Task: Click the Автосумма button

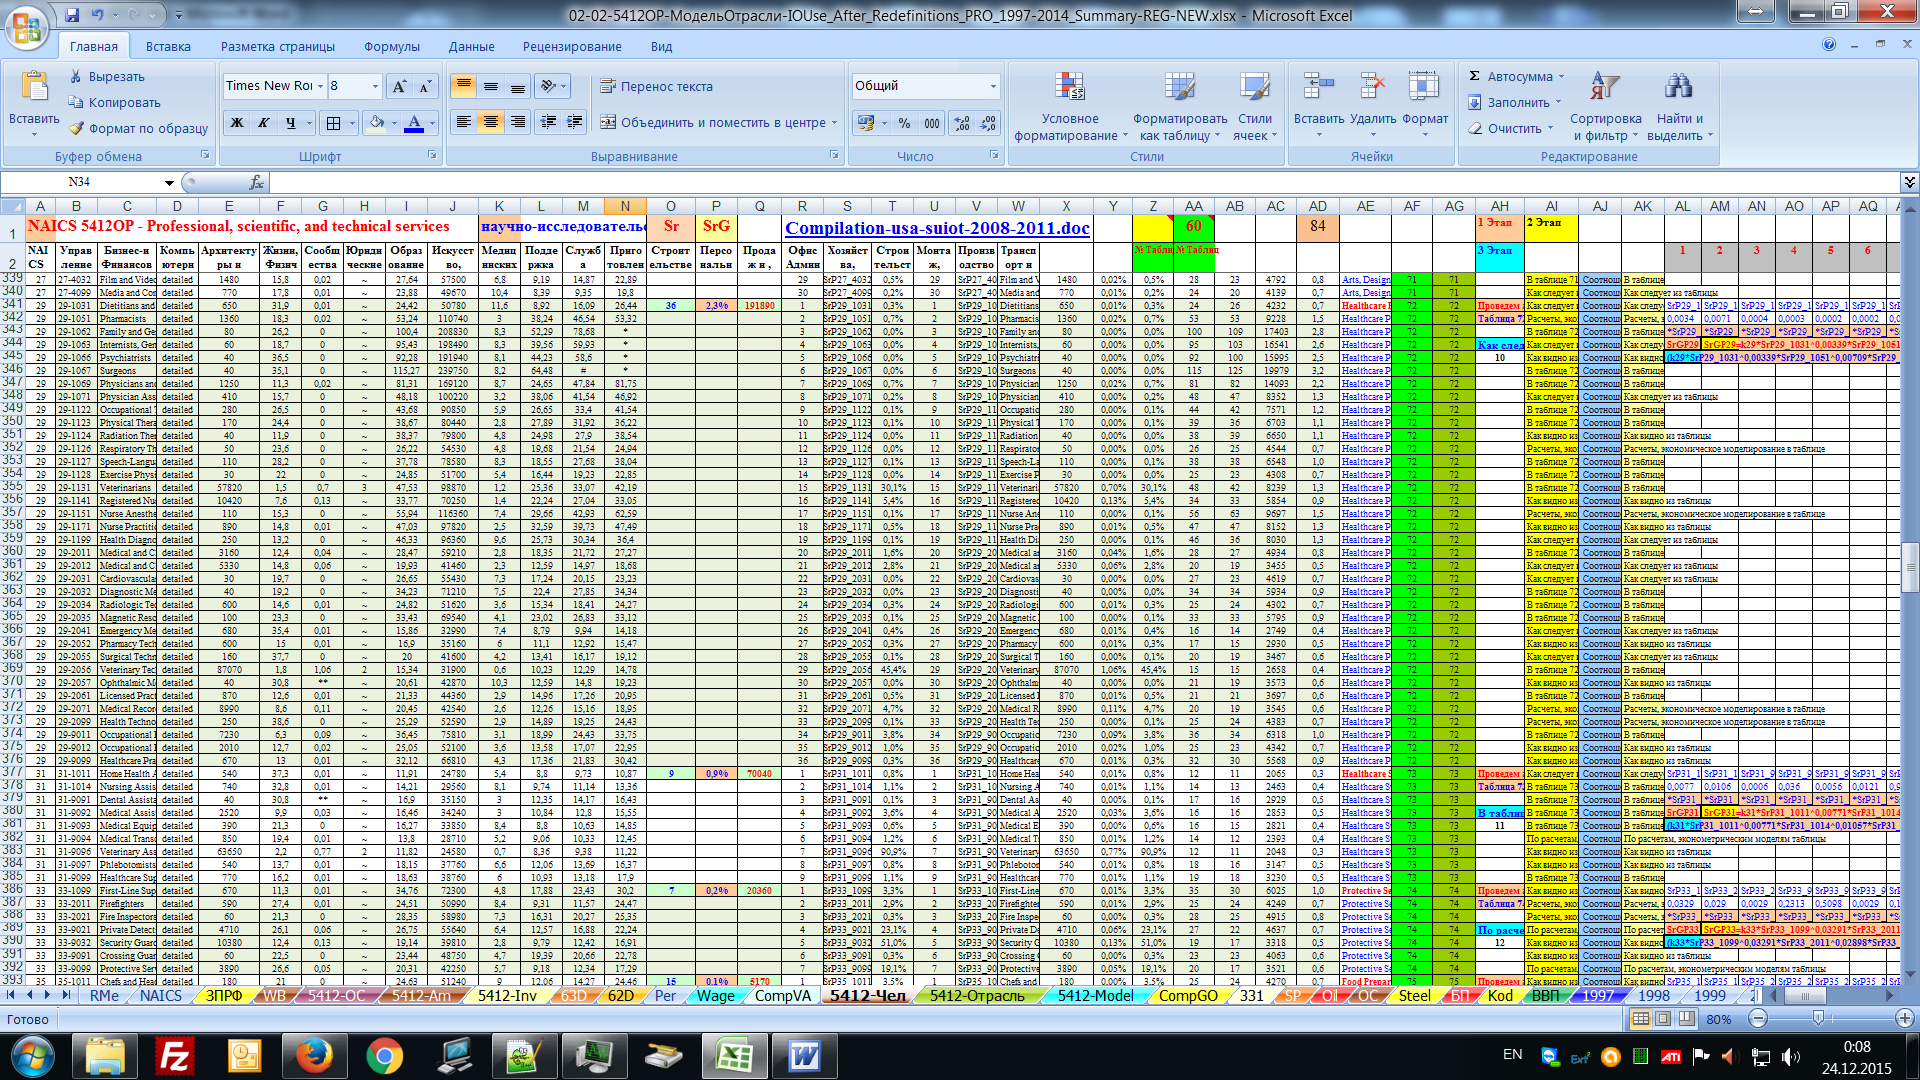Action: coord(1516,76)
